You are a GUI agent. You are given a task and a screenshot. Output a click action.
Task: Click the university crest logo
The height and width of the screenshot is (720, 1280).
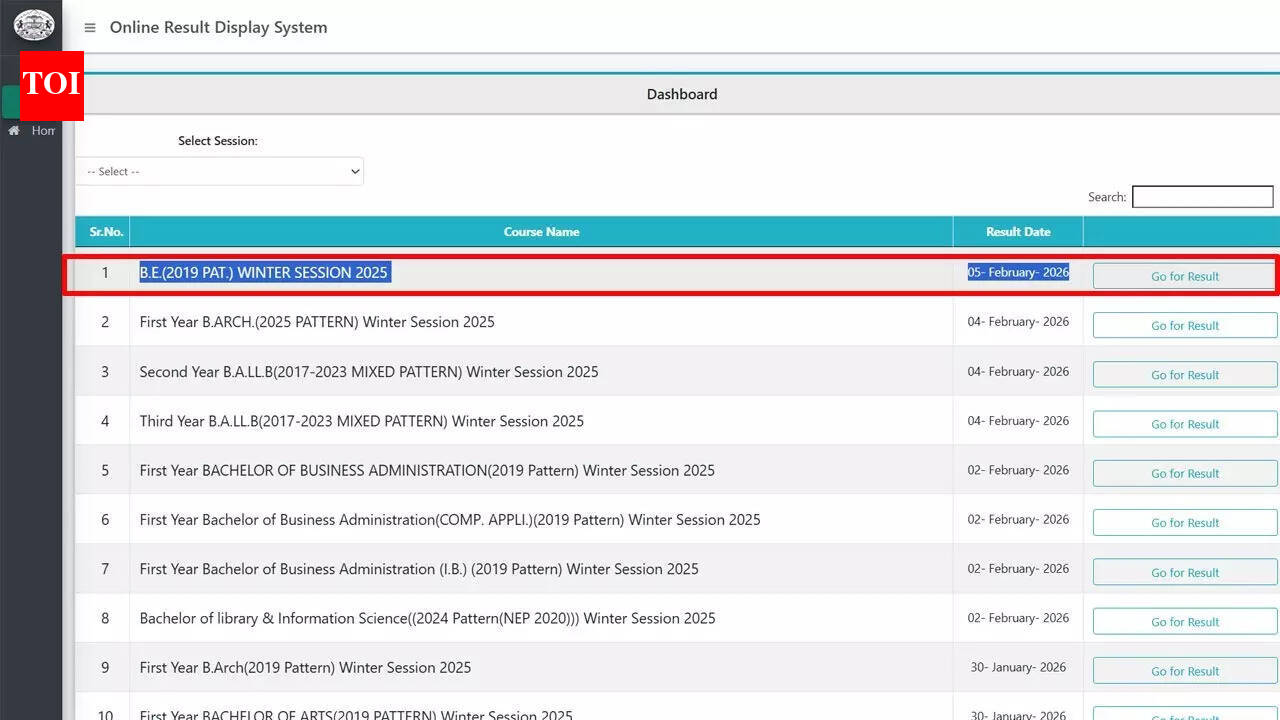[33, 26]
